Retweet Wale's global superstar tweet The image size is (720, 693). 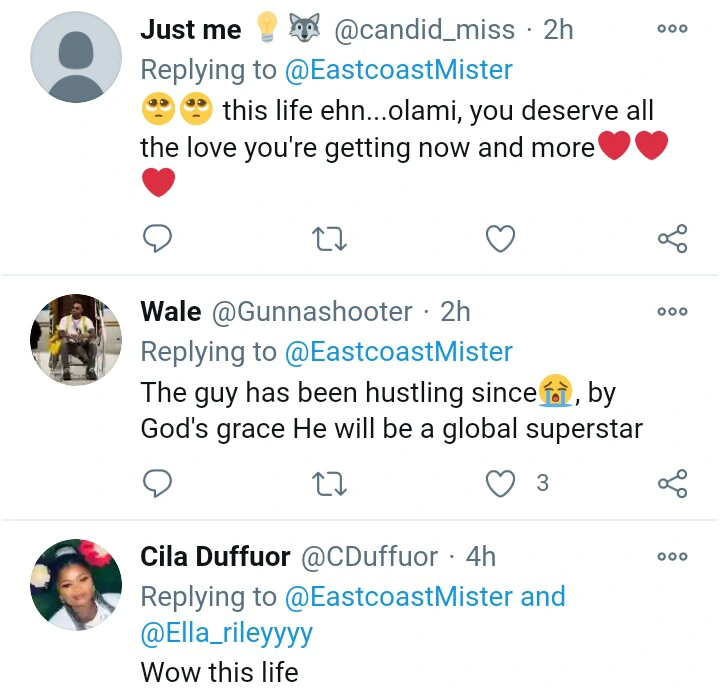coord(329,484)
